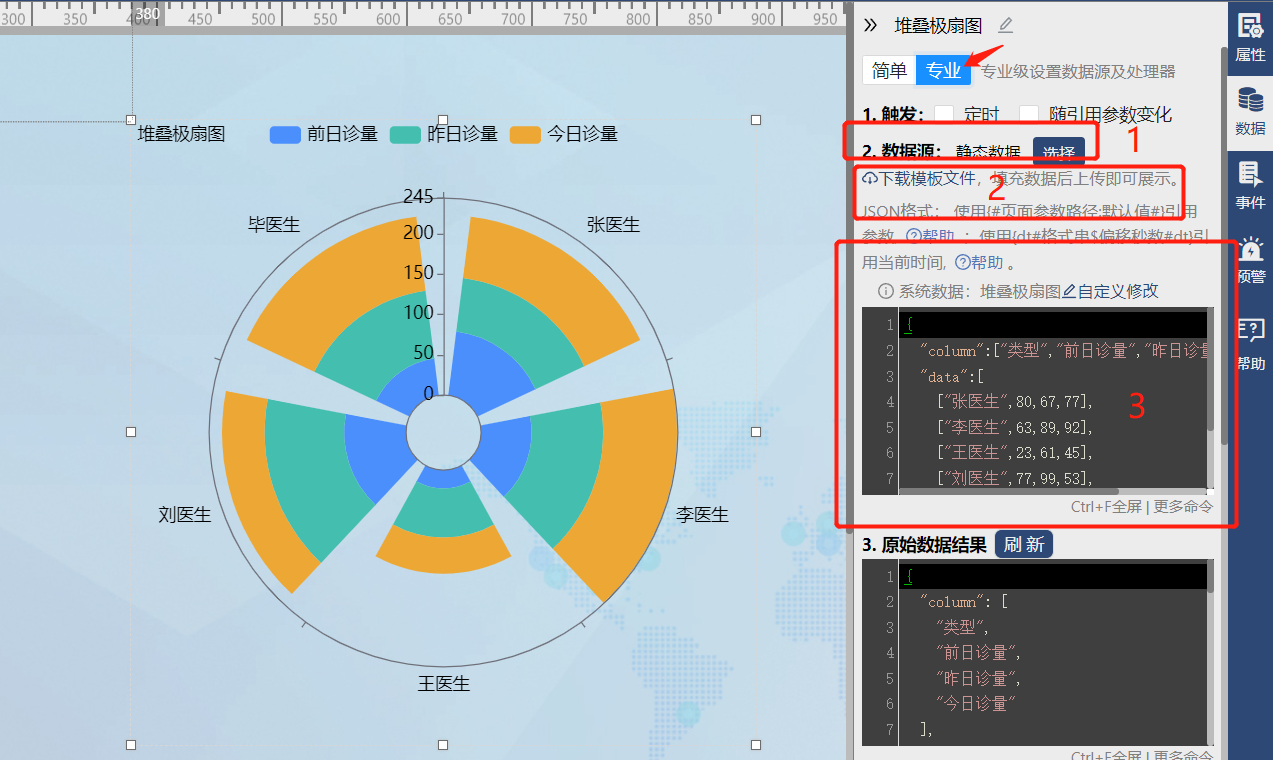Screen dimensions: 1273x760
Task: Click the right-middle selection handle of the chart
Action: point(756,432)
